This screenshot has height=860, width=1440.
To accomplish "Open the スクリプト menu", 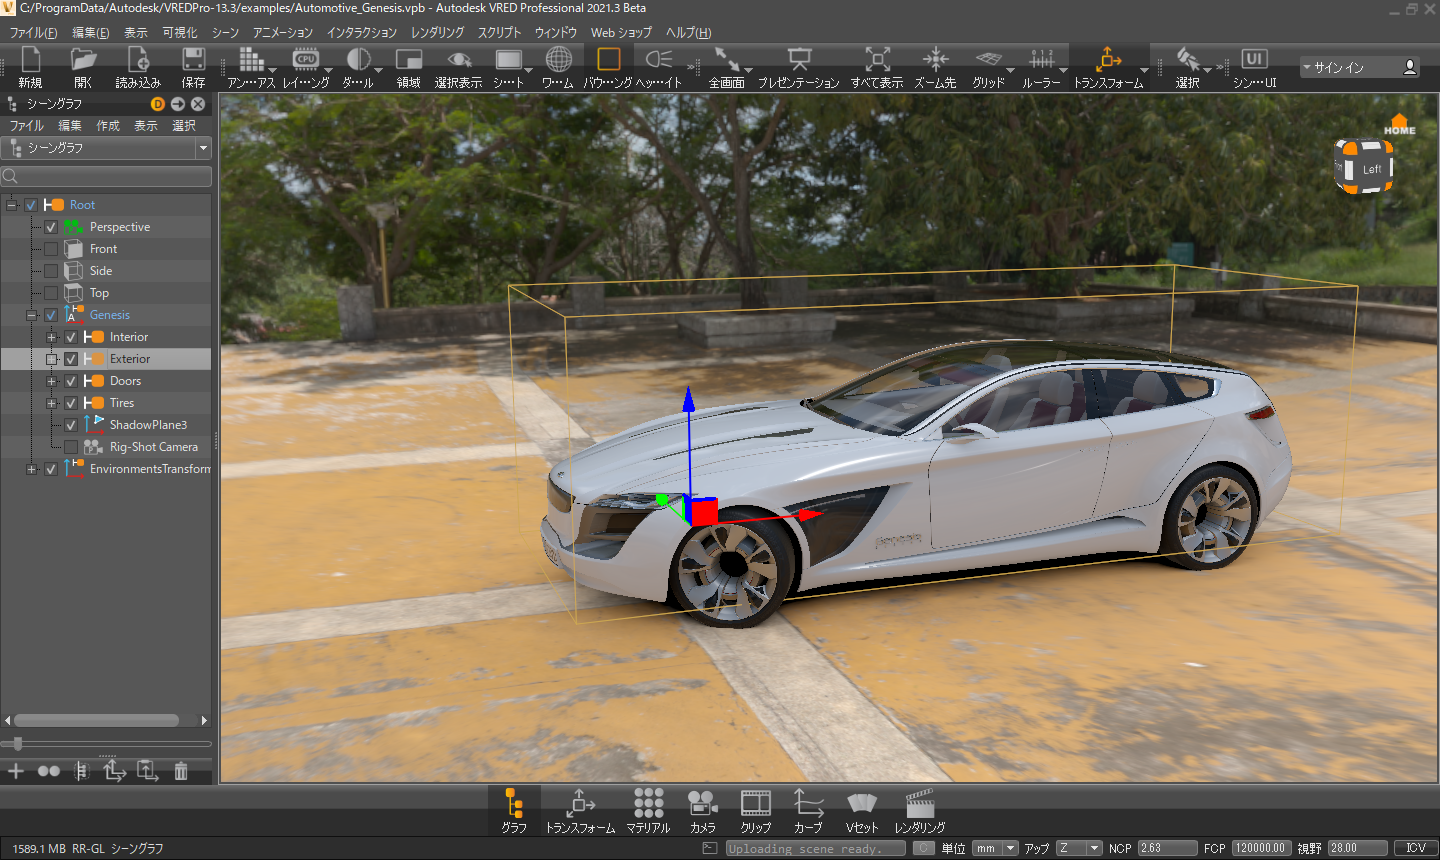I will tap(499, 33).
